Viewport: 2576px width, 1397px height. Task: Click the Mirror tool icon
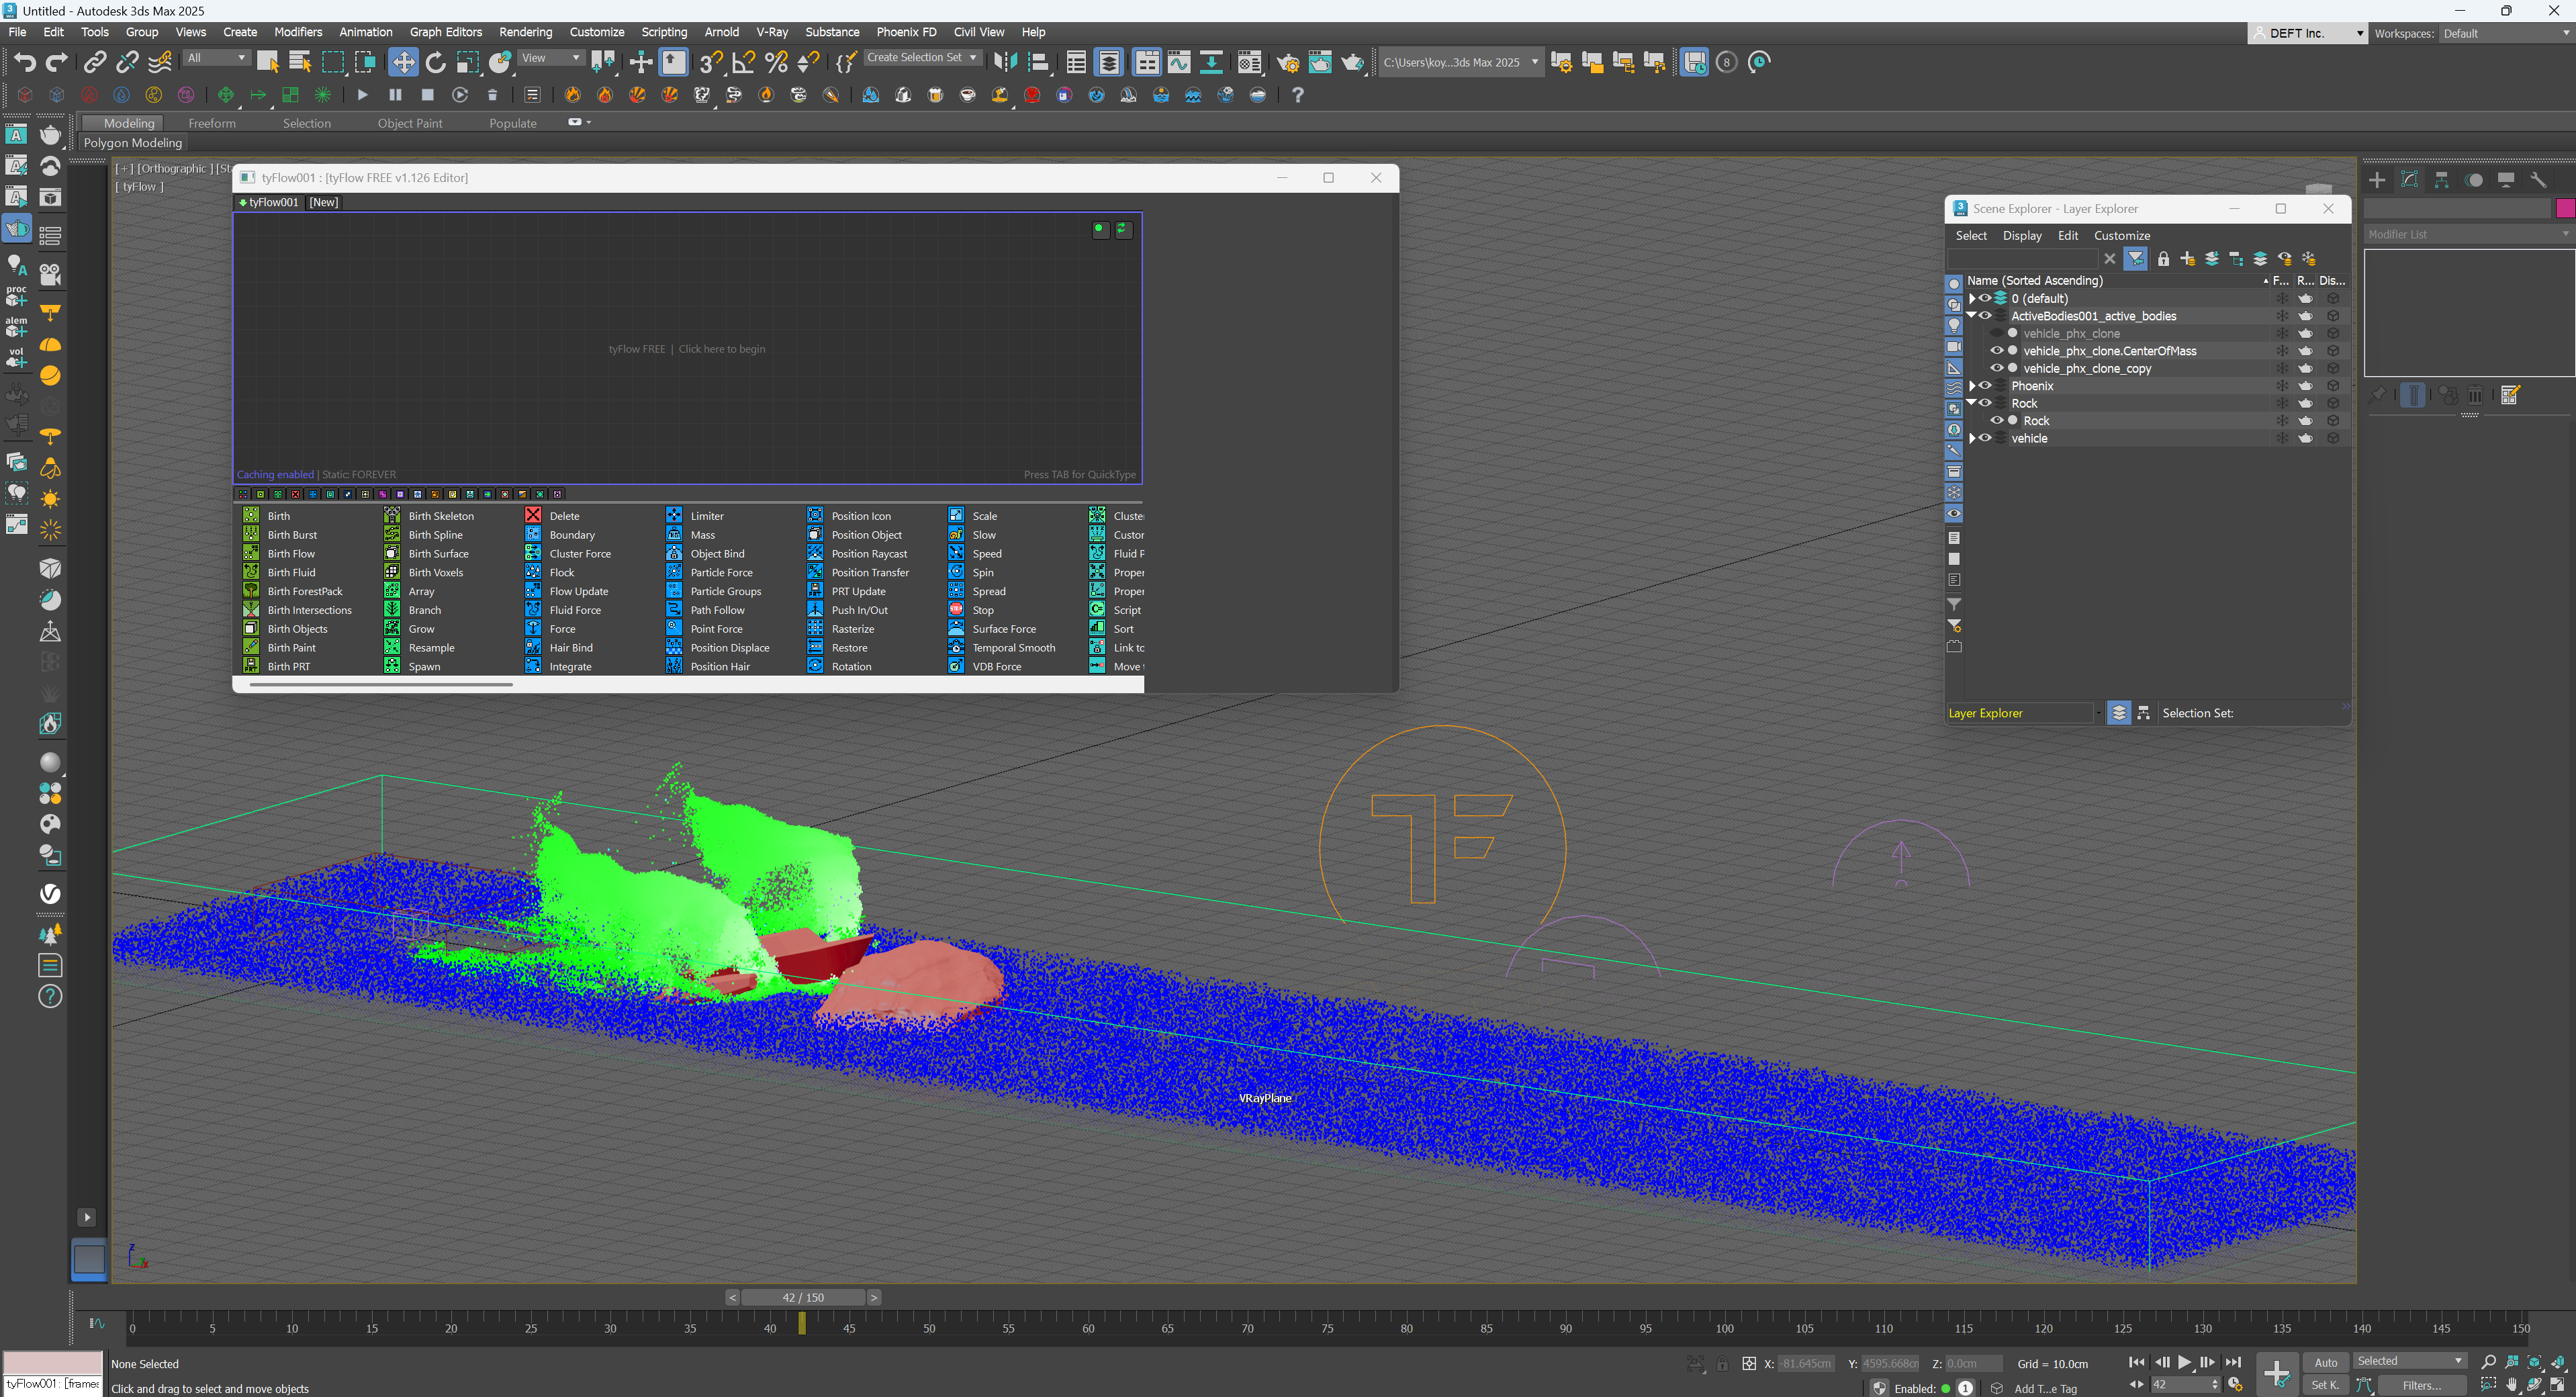tap(1005, 62)
